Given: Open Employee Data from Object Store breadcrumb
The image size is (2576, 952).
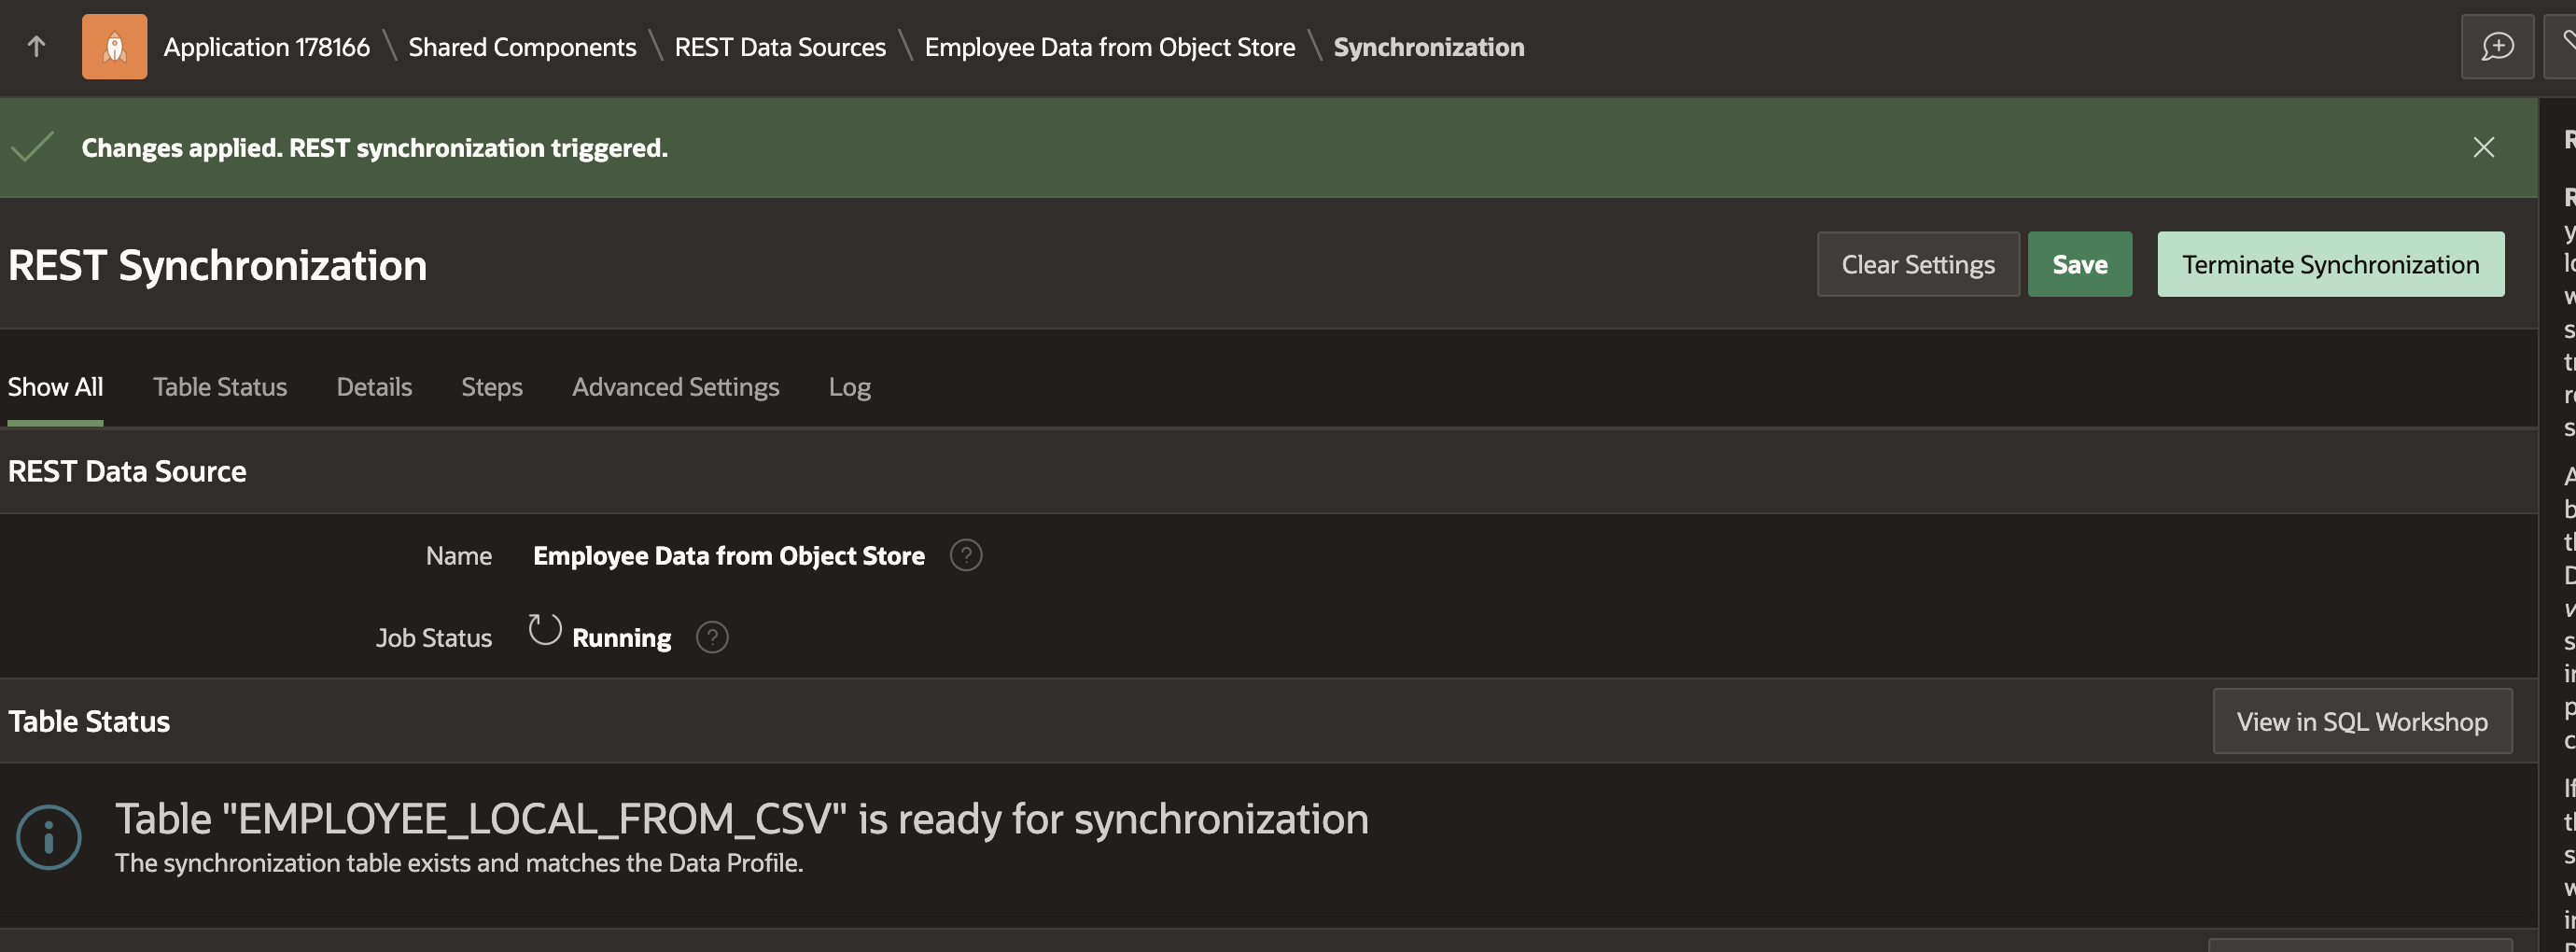Looking at the screenshot, I should [1109, 47].
